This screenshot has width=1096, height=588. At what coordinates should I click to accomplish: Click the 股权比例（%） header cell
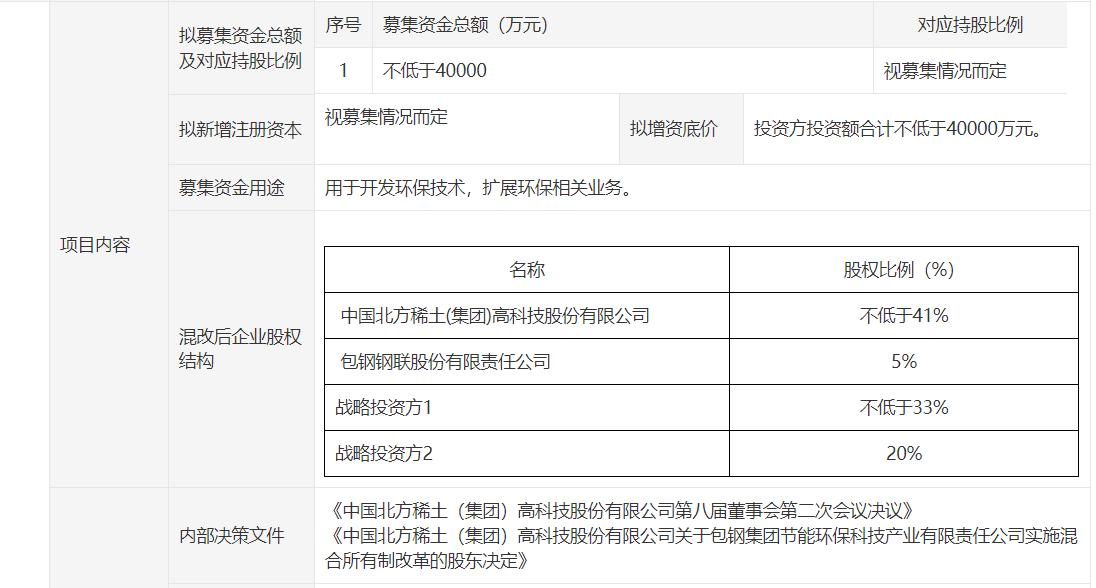tap(904, 270)
